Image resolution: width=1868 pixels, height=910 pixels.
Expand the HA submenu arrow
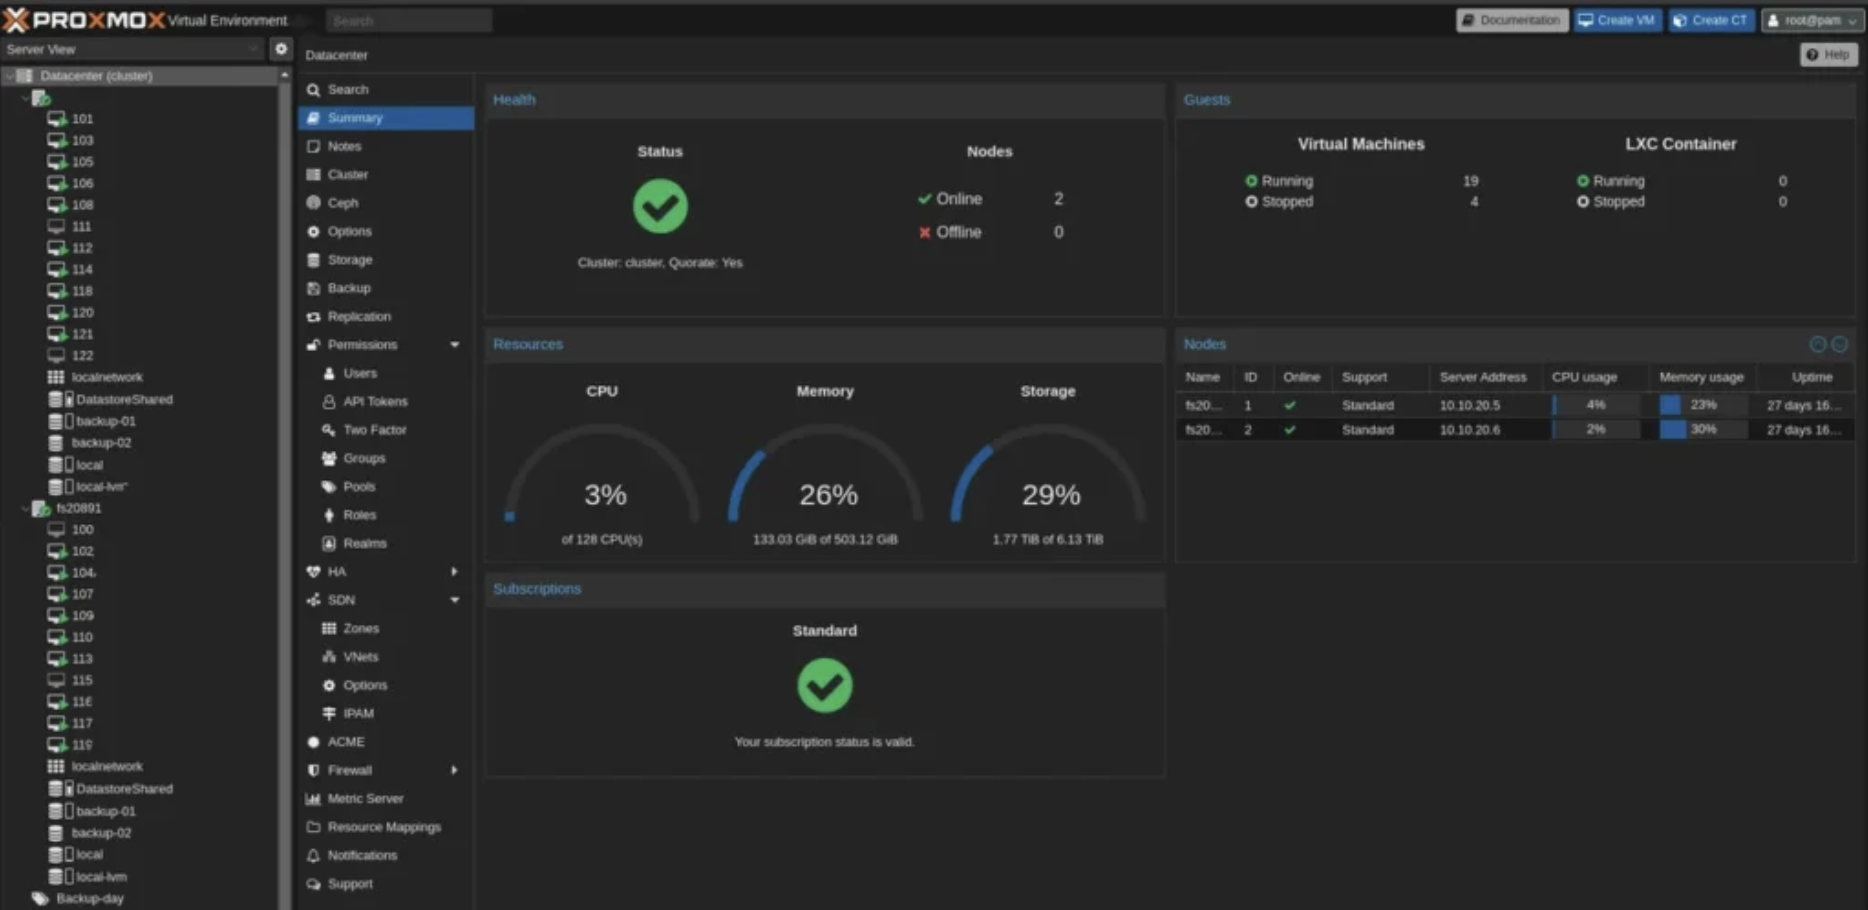[x=455, y=572]
